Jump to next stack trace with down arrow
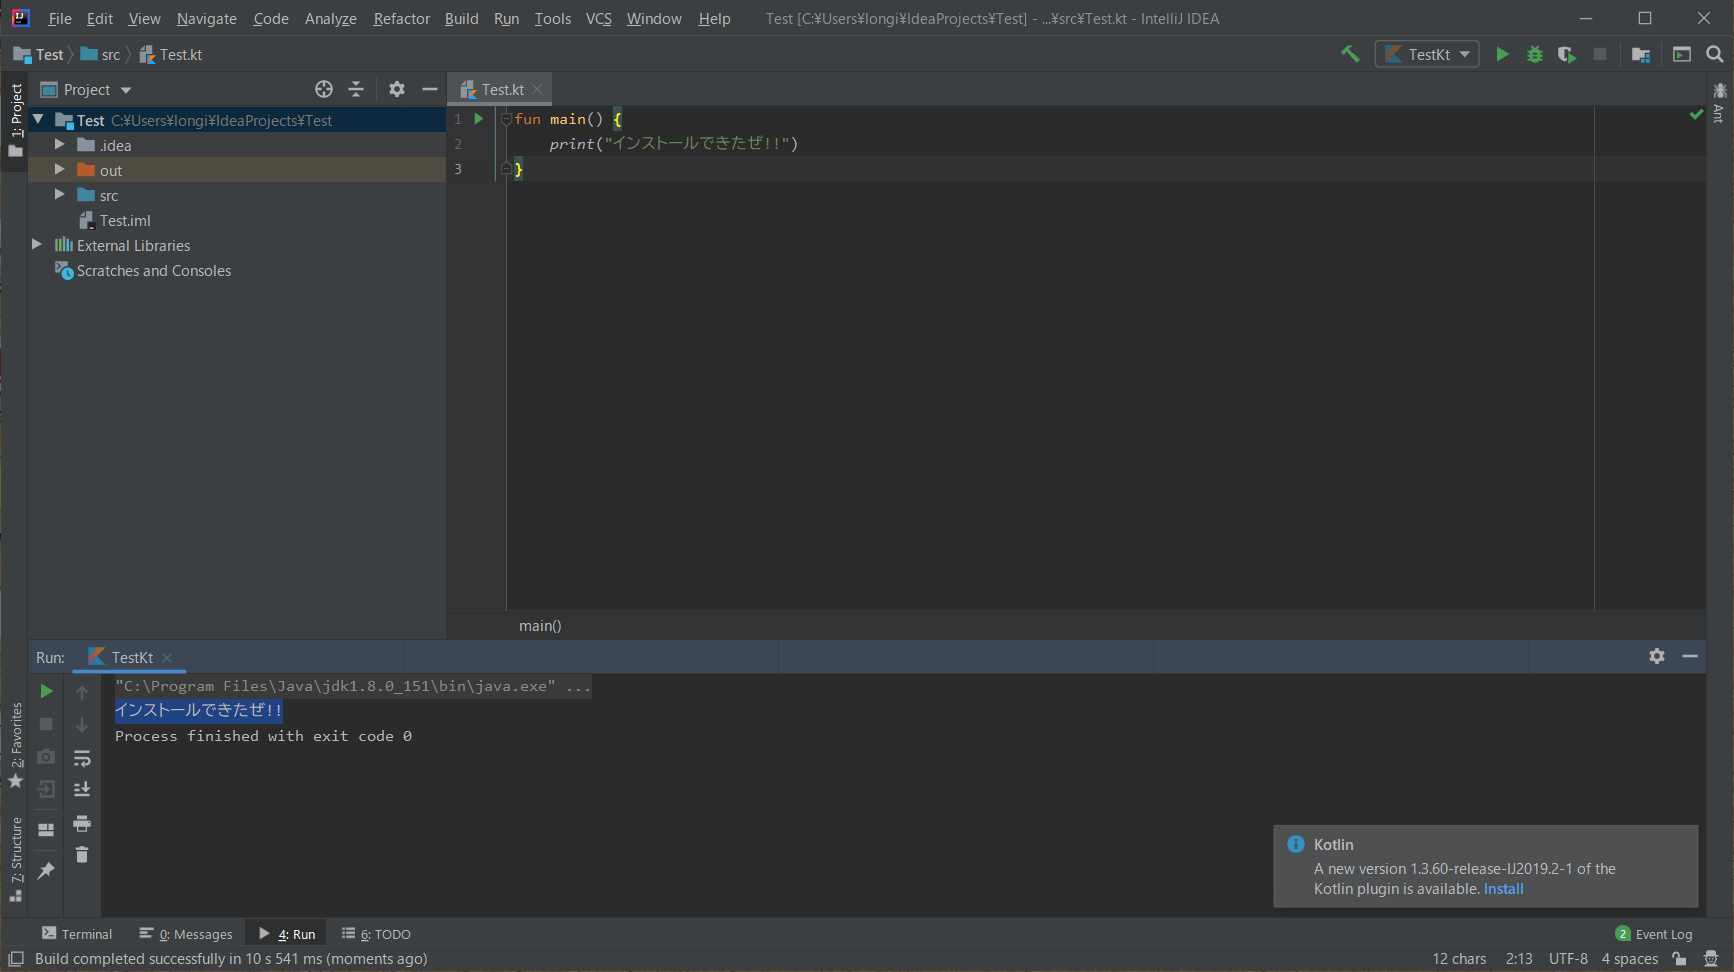Viewport: 1734px width, 972px height. coord(82,724)
